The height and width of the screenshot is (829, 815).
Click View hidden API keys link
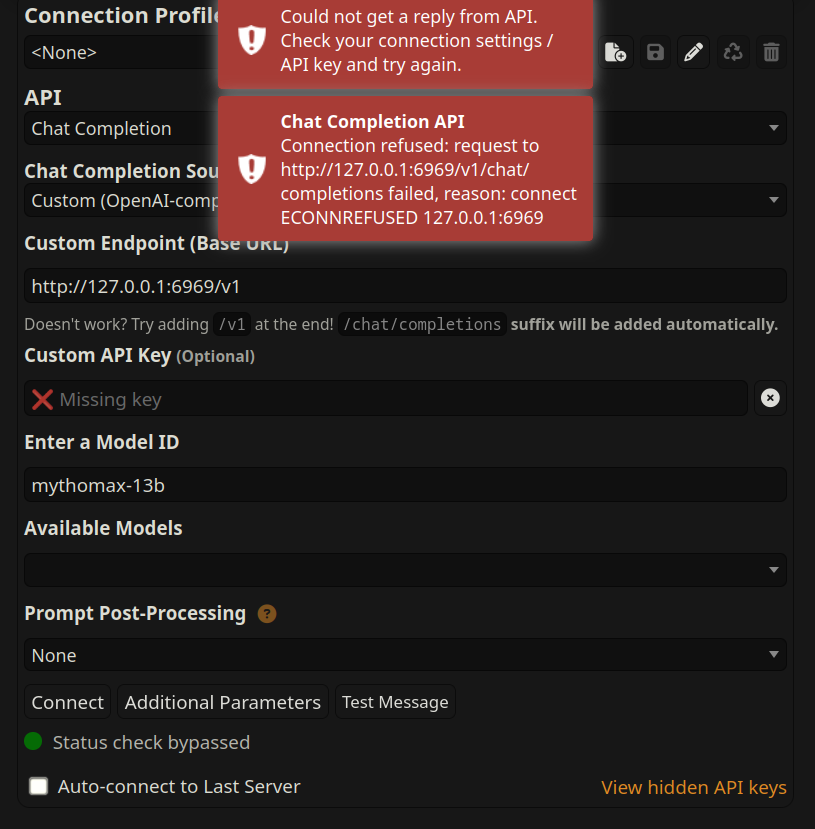[693, 788]
